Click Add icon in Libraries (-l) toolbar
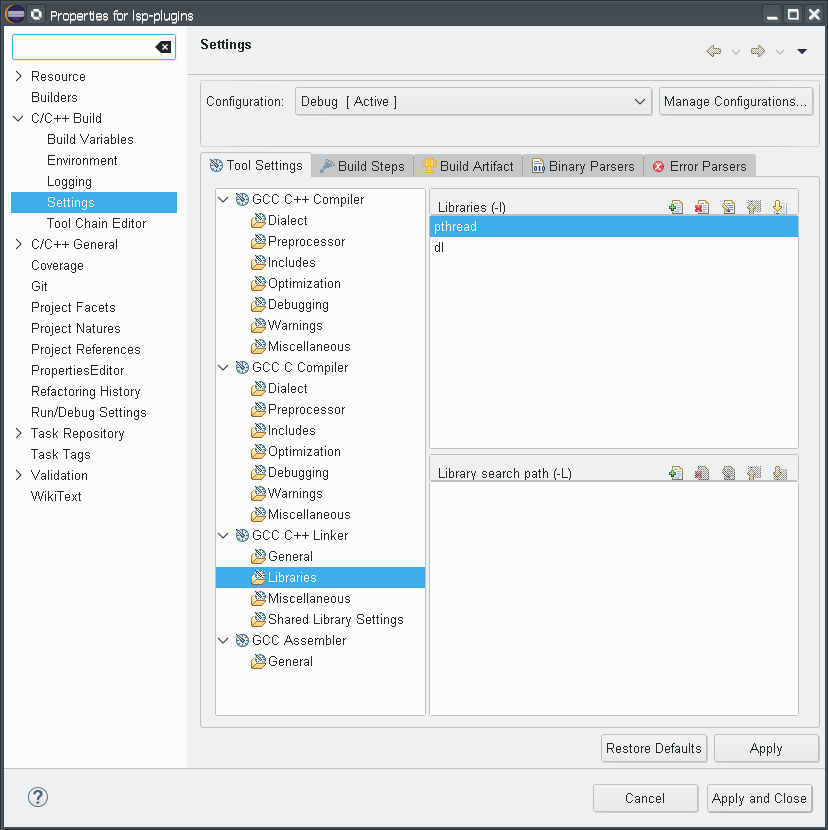Image resolution: width=828 pixels, height=830 pixels. (676, 207)
